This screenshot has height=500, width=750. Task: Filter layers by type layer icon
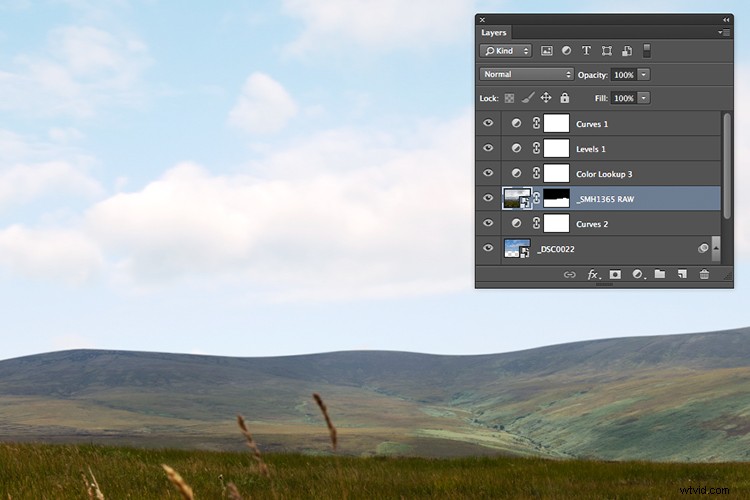(x=586, y=51)
